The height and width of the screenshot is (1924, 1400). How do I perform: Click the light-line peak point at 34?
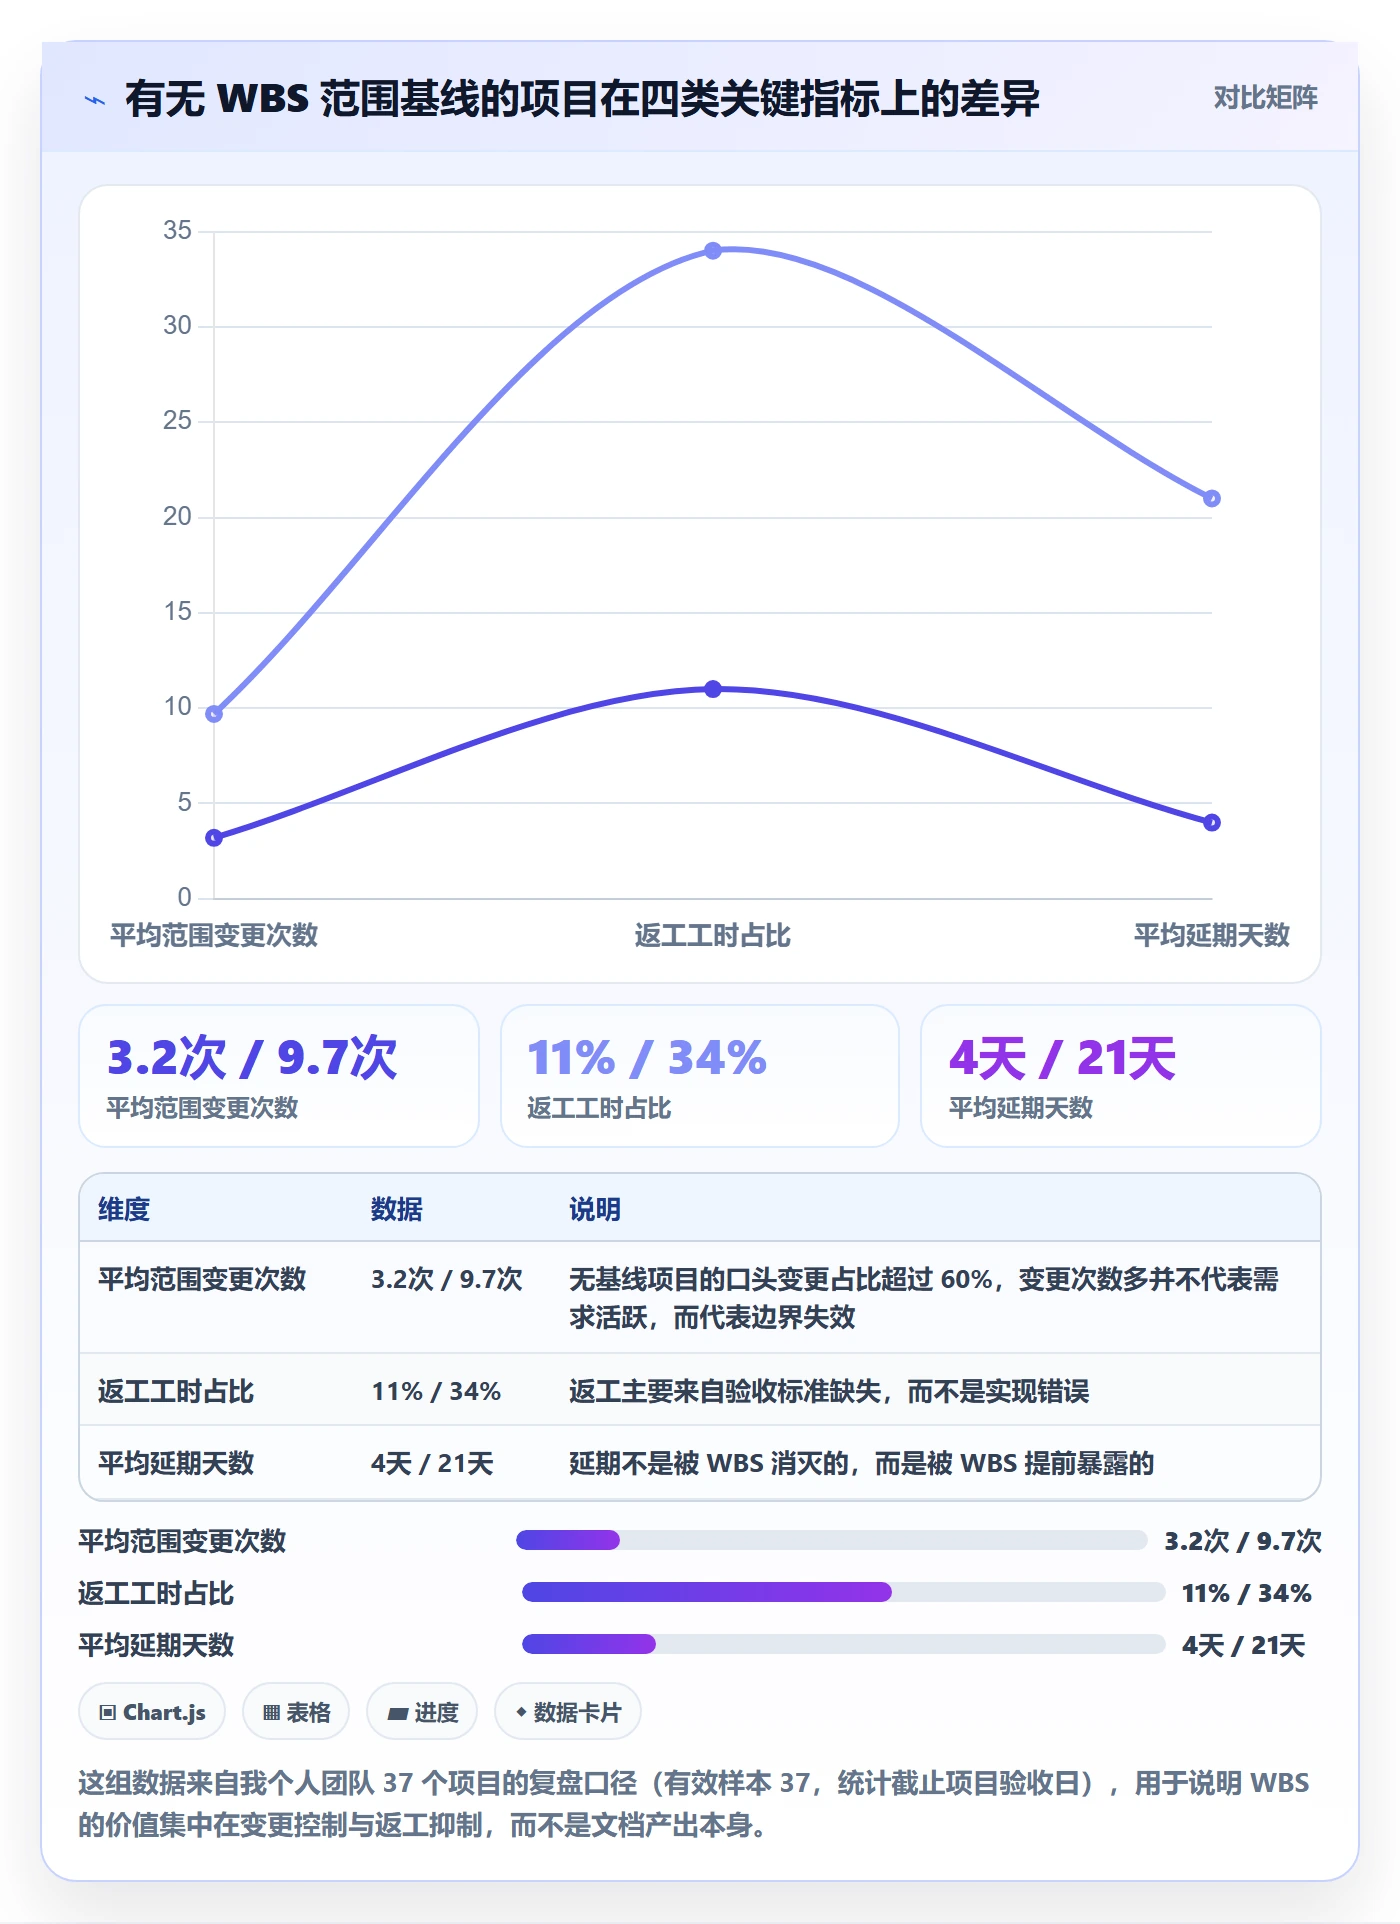click(713, 251)
